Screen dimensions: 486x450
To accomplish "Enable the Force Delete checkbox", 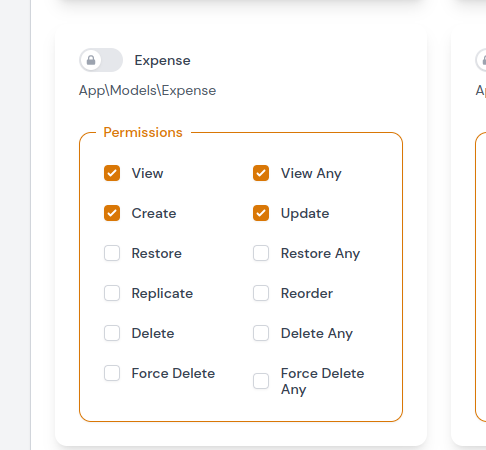I will click(x=112, y=373).
